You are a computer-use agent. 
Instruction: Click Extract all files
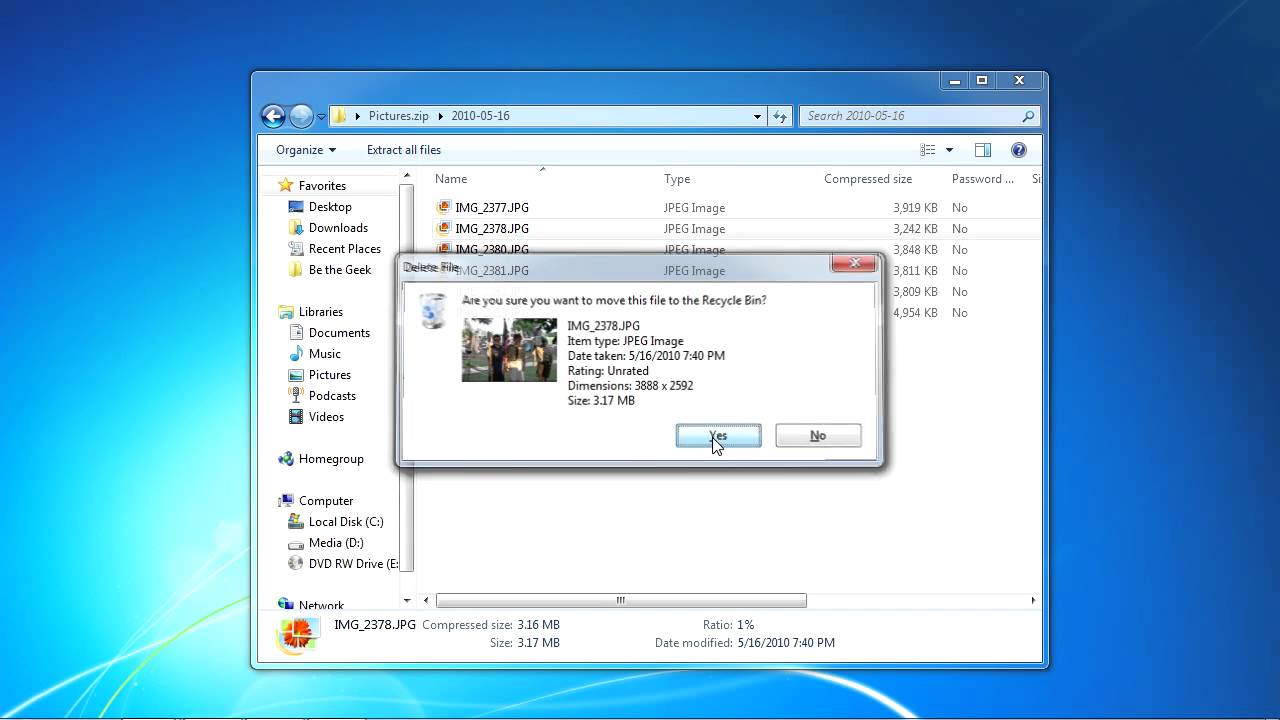point(404,150)
